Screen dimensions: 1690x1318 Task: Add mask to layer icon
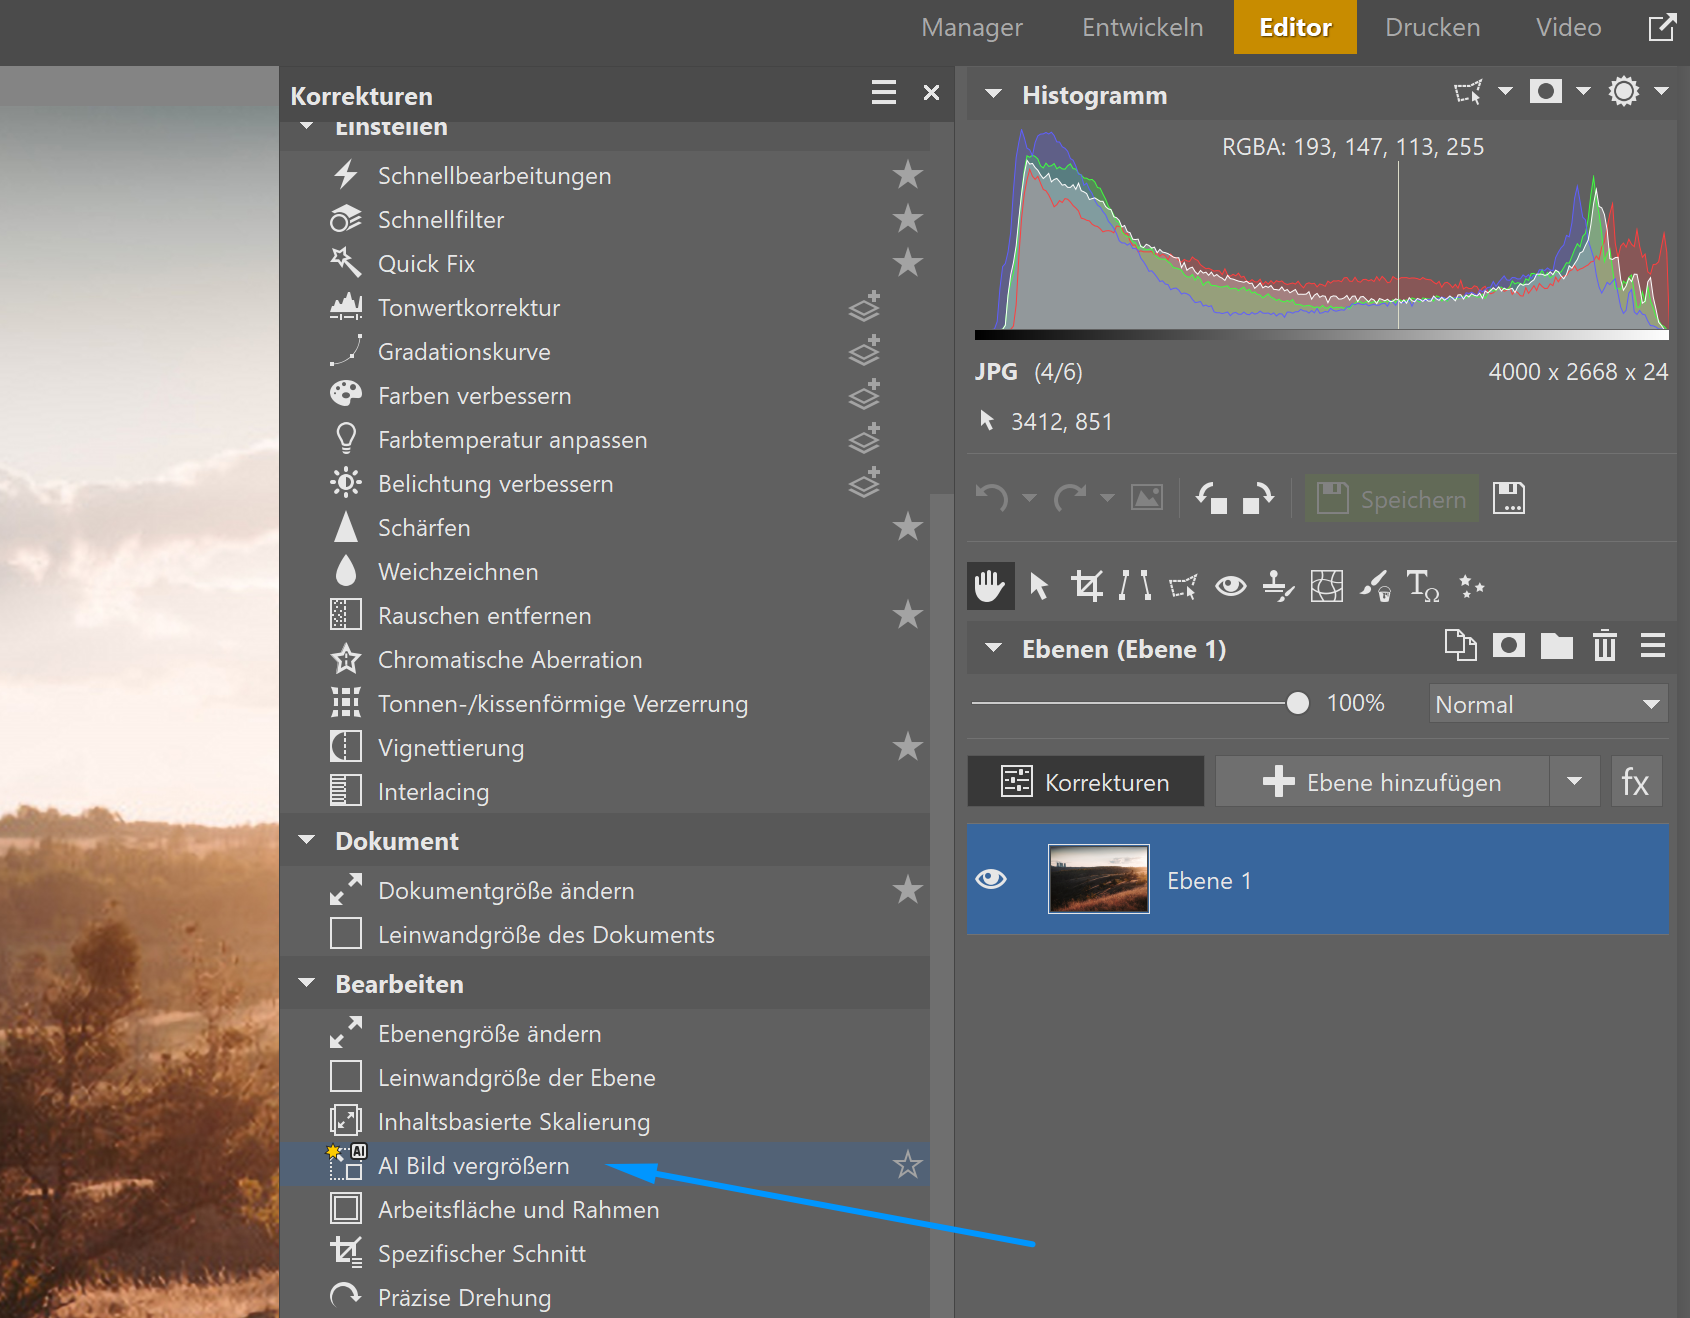pyautogui.click(x=1508, y=647)
